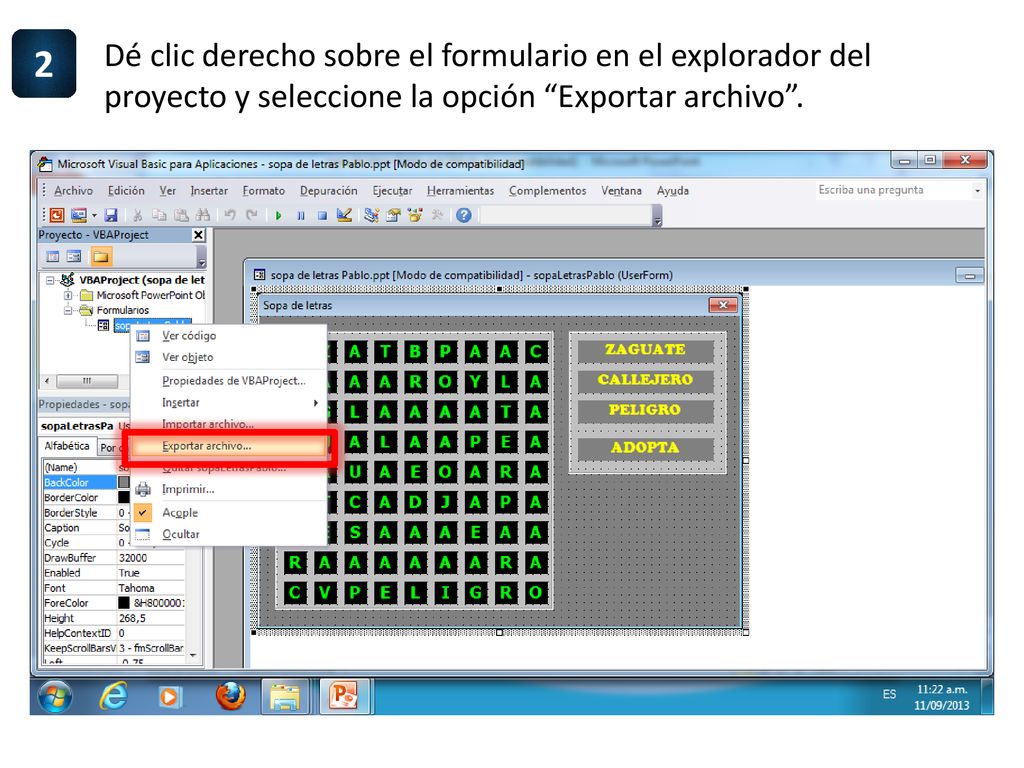
Task: Open the Ayuda menu
Action: pyautogui.click(x=673, y=191)
